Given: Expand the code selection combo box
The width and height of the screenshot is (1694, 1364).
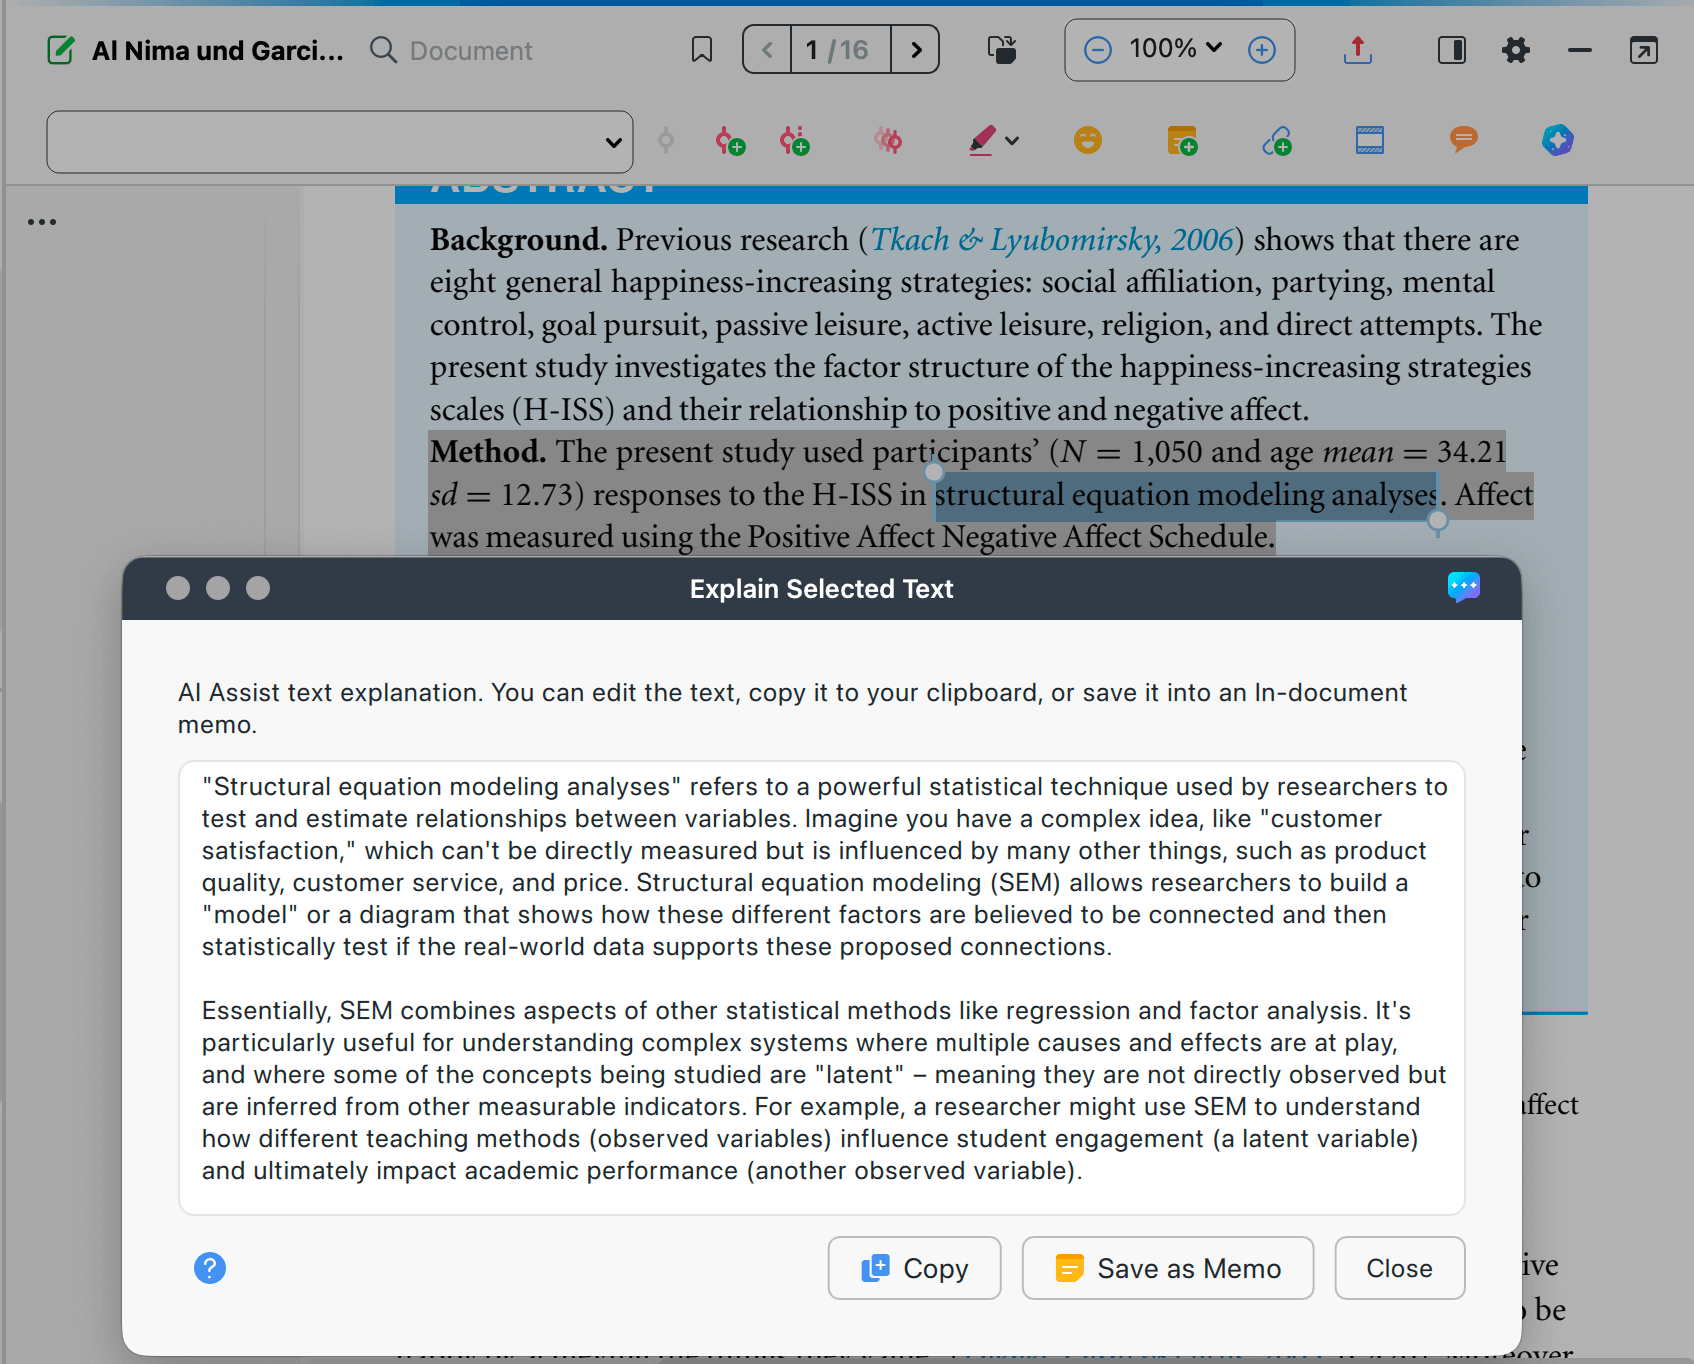Looking at the screenshot, I should [613, 142].
